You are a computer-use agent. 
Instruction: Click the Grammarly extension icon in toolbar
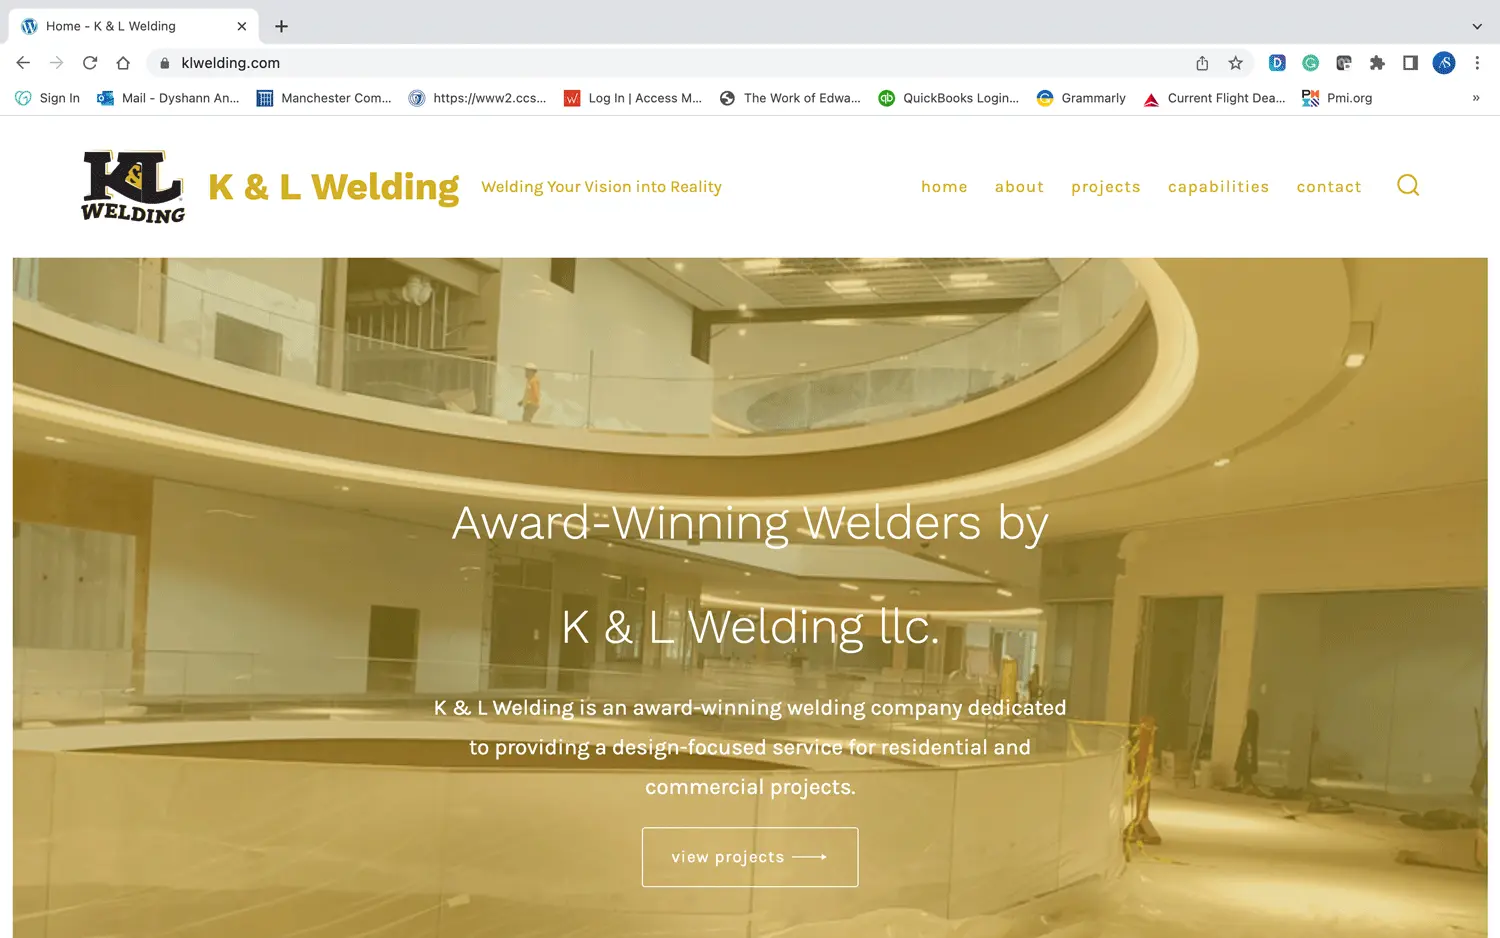click(1310, 63)
